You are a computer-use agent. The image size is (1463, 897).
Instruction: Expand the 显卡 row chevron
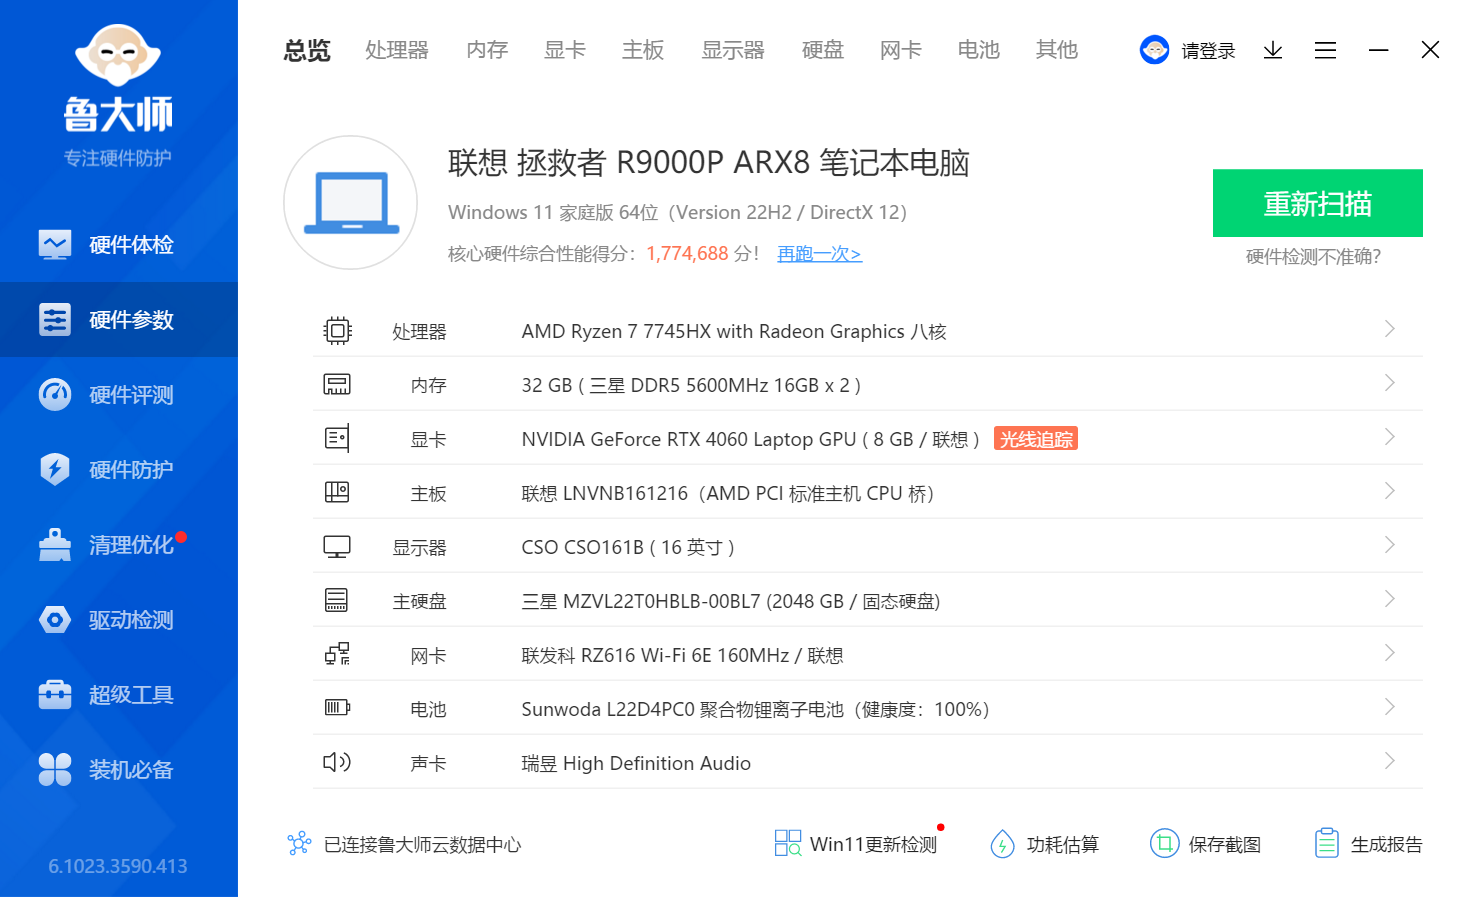point(1389,437)
